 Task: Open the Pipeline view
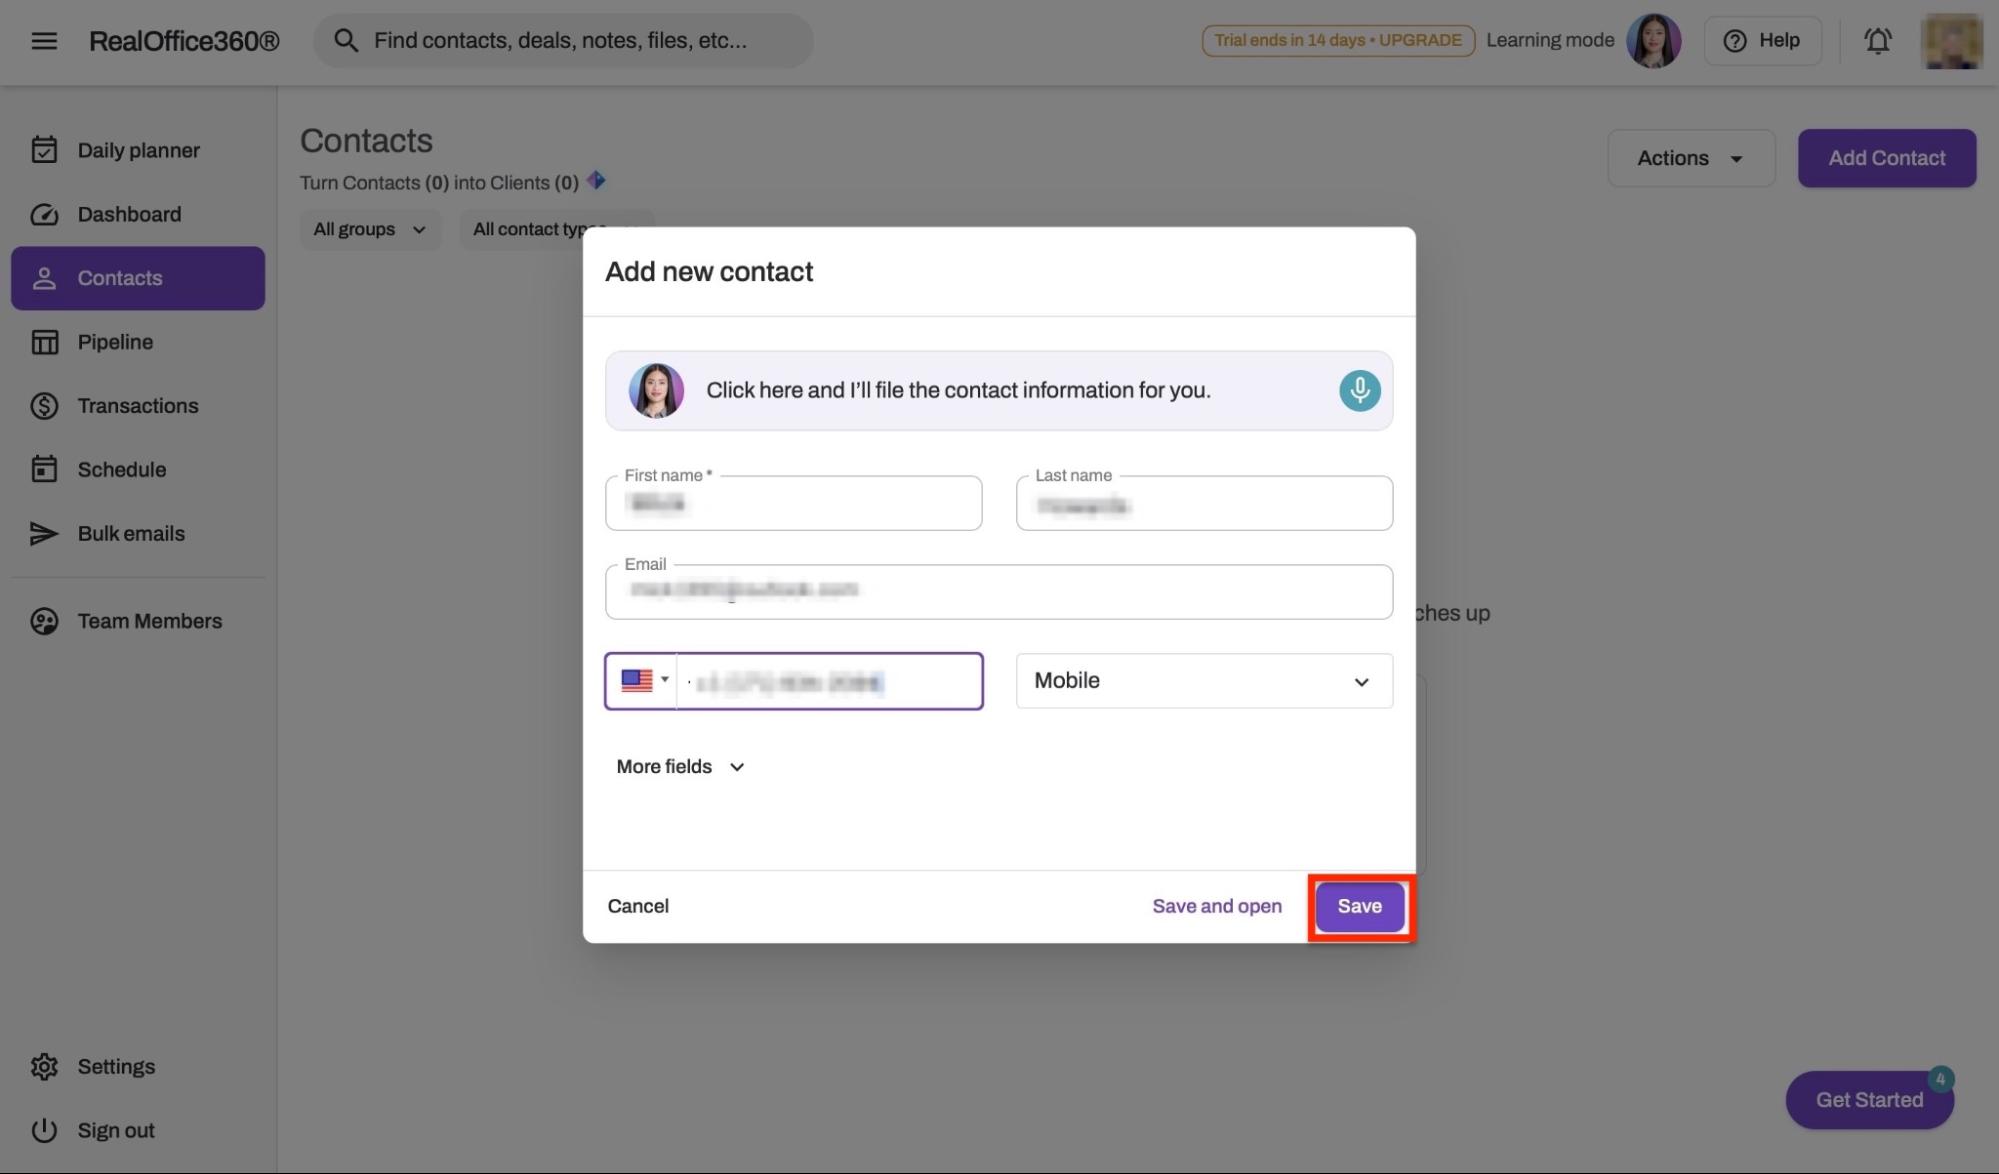(x=115, y=341)
